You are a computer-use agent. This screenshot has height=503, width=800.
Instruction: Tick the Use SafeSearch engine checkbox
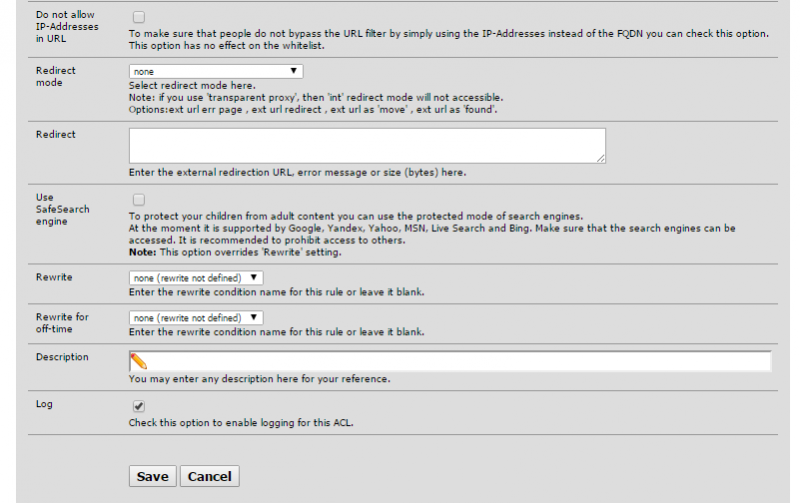[139, 200]
